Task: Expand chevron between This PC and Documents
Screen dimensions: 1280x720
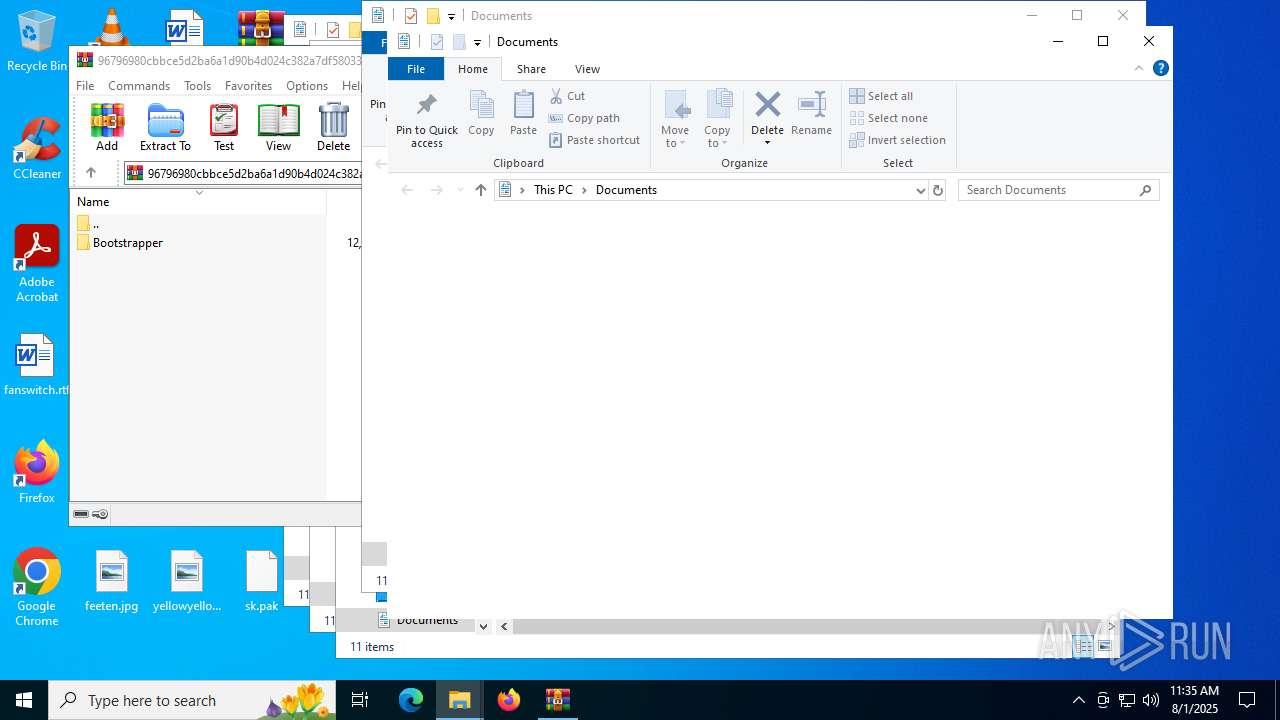Action: coord(585,190)
